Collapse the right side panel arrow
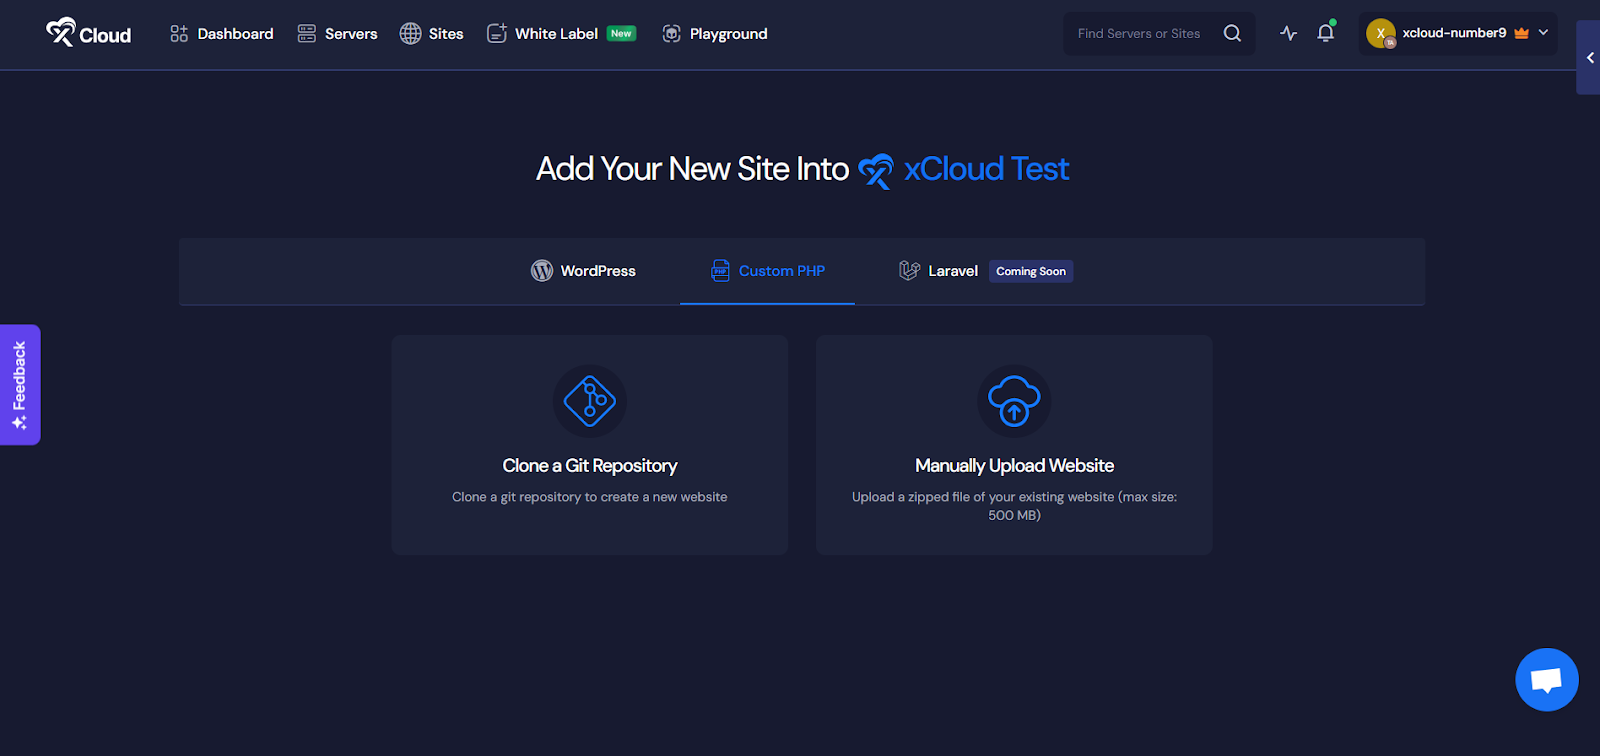This screenshot has height=756, width=1600. 1589,58
